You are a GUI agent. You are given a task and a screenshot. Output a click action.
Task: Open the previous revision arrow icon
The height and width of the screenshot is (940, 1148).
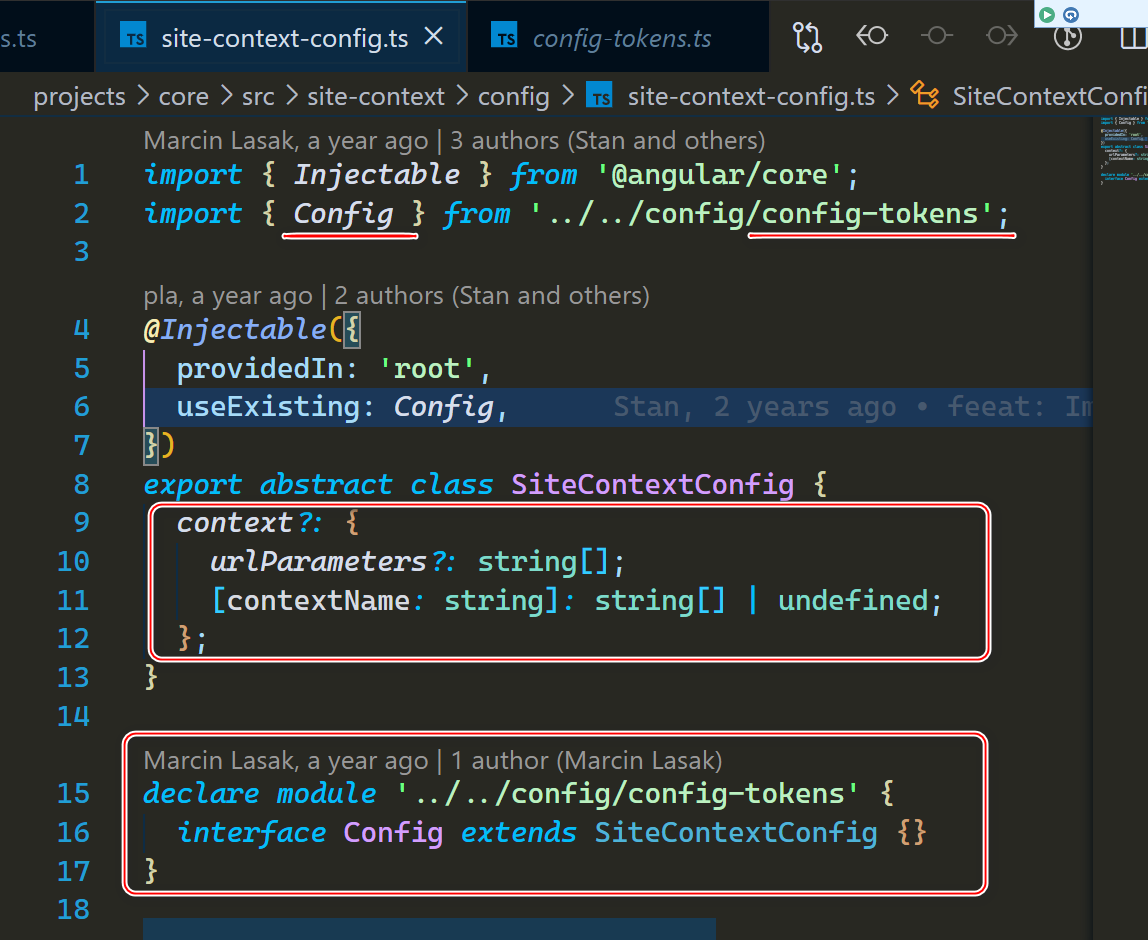pyautogui.click(x=871, y=35)
